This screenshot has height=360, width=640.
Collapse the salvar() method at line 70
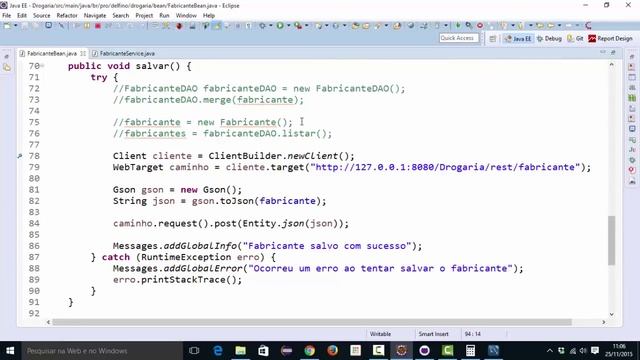point(42,66)
